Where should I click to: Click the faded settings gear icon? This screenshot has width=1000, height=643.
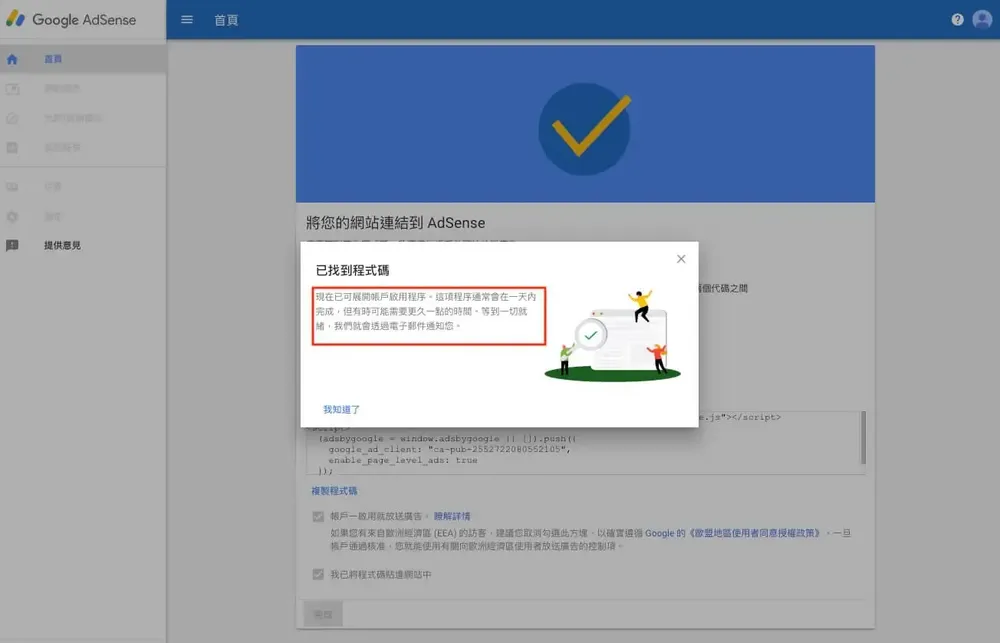pos(12,216)
